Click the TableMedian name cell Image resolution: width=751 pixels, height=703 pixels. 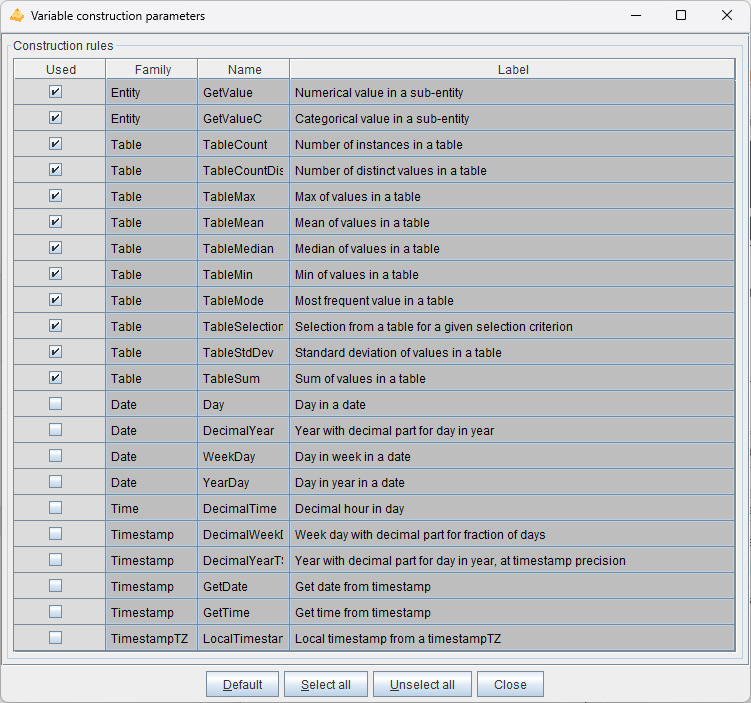243,249
